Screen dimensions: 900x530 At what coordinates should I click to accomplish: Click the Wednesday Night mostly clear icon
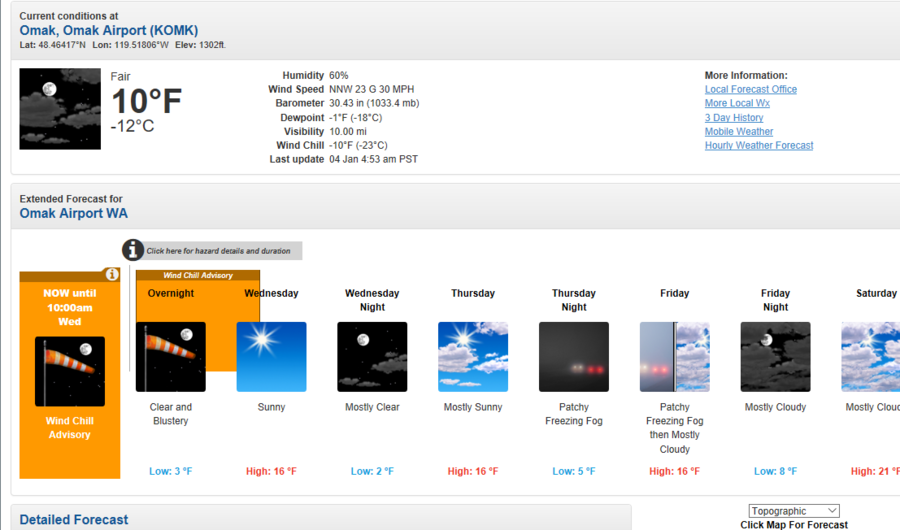[x=372, y=356]
